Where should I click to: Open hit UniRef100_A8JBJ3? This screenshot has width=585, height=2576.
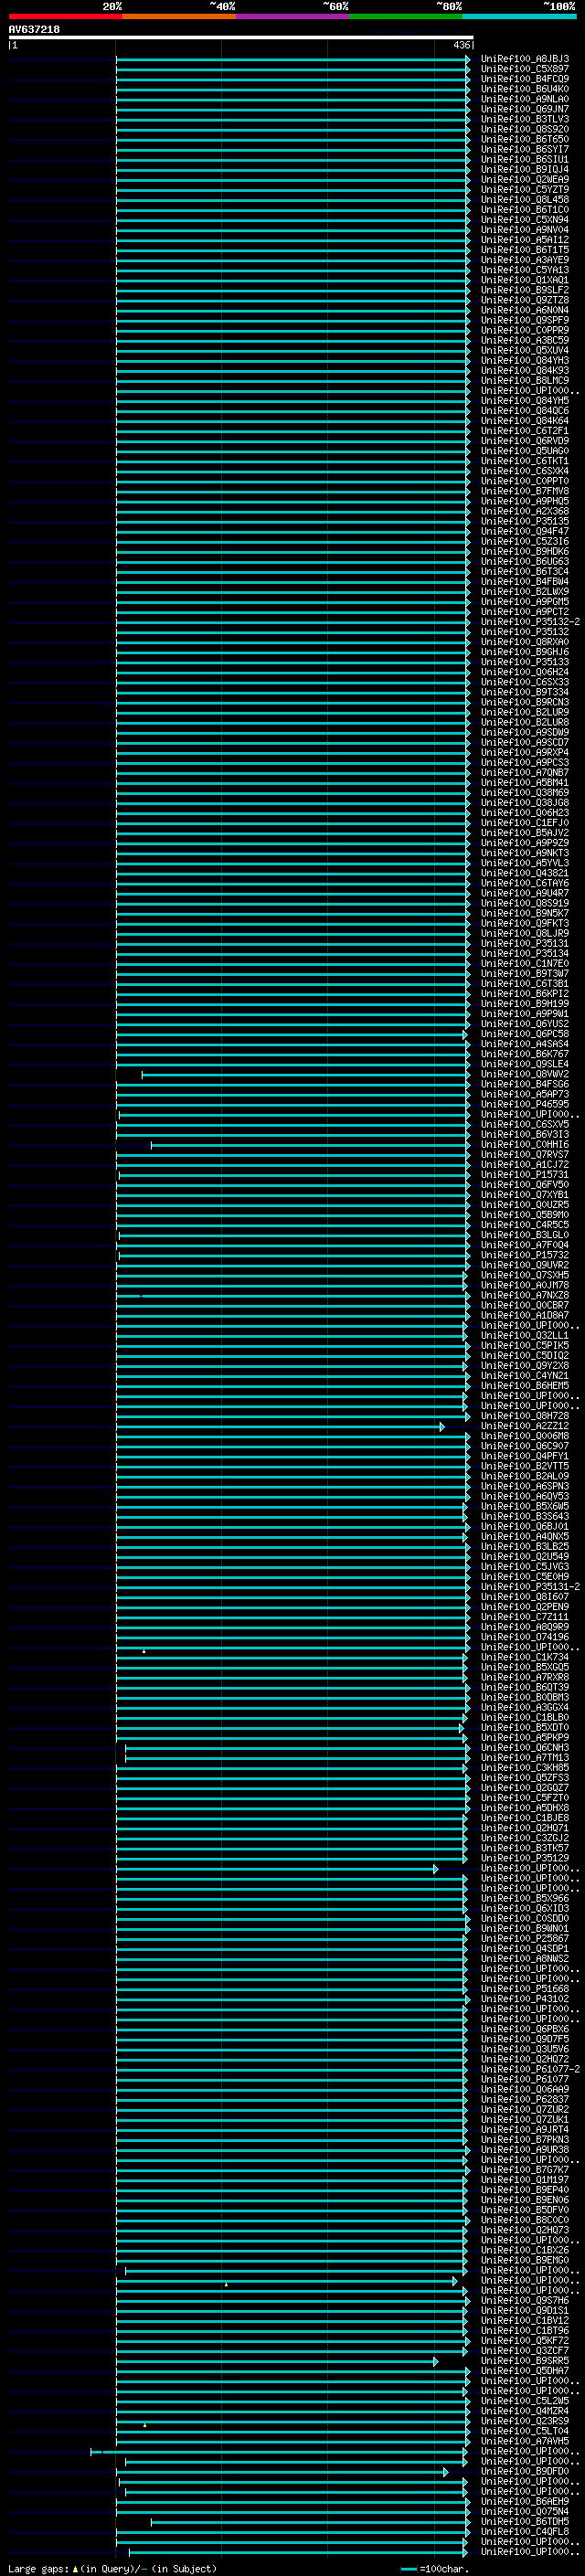click(524, 59)
